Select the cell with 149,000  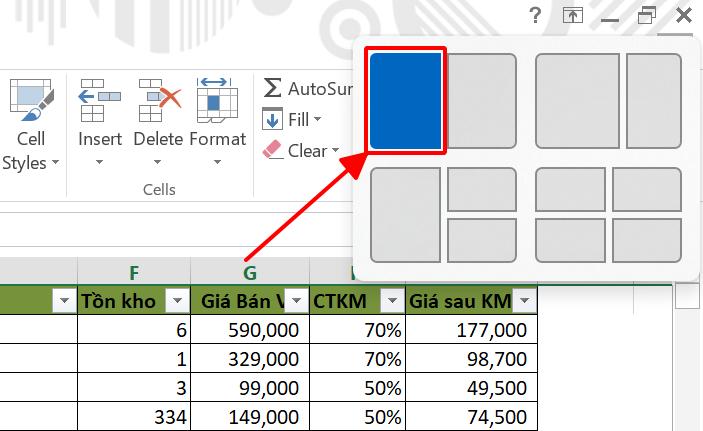tap(250, 417)
